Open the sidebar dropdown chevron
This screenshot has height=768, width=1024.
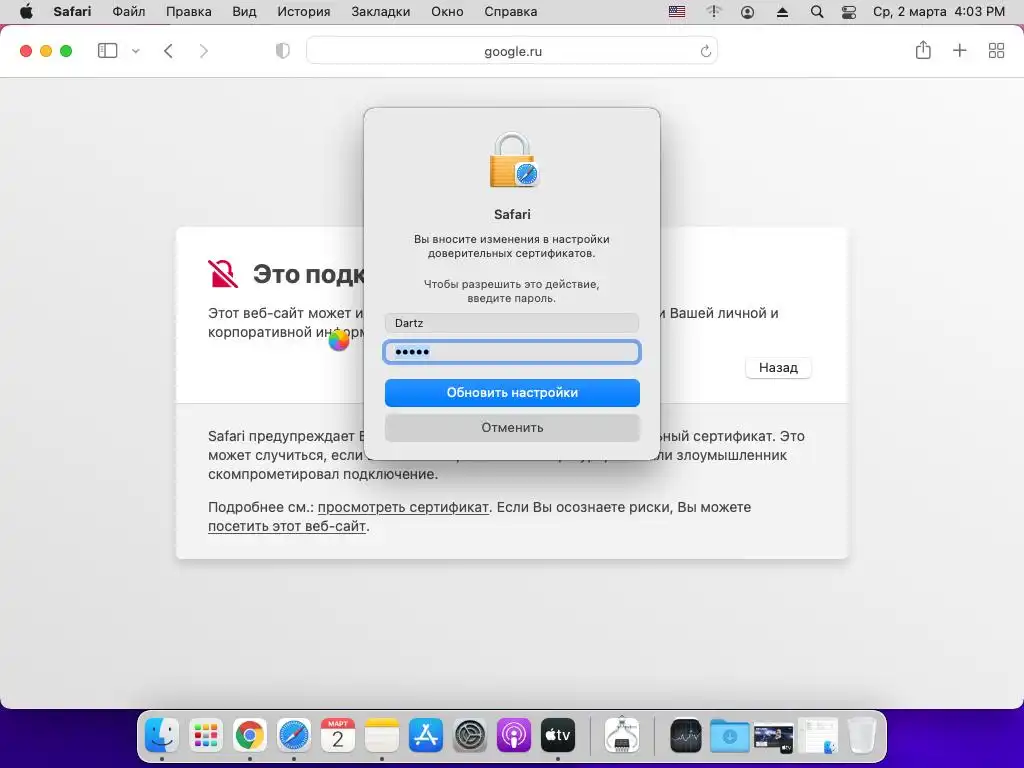[x=136, y=51]
